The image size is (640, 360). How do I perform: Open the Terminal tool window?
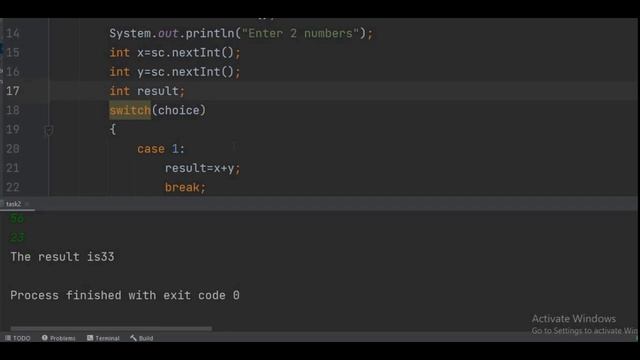click(103, 338)
